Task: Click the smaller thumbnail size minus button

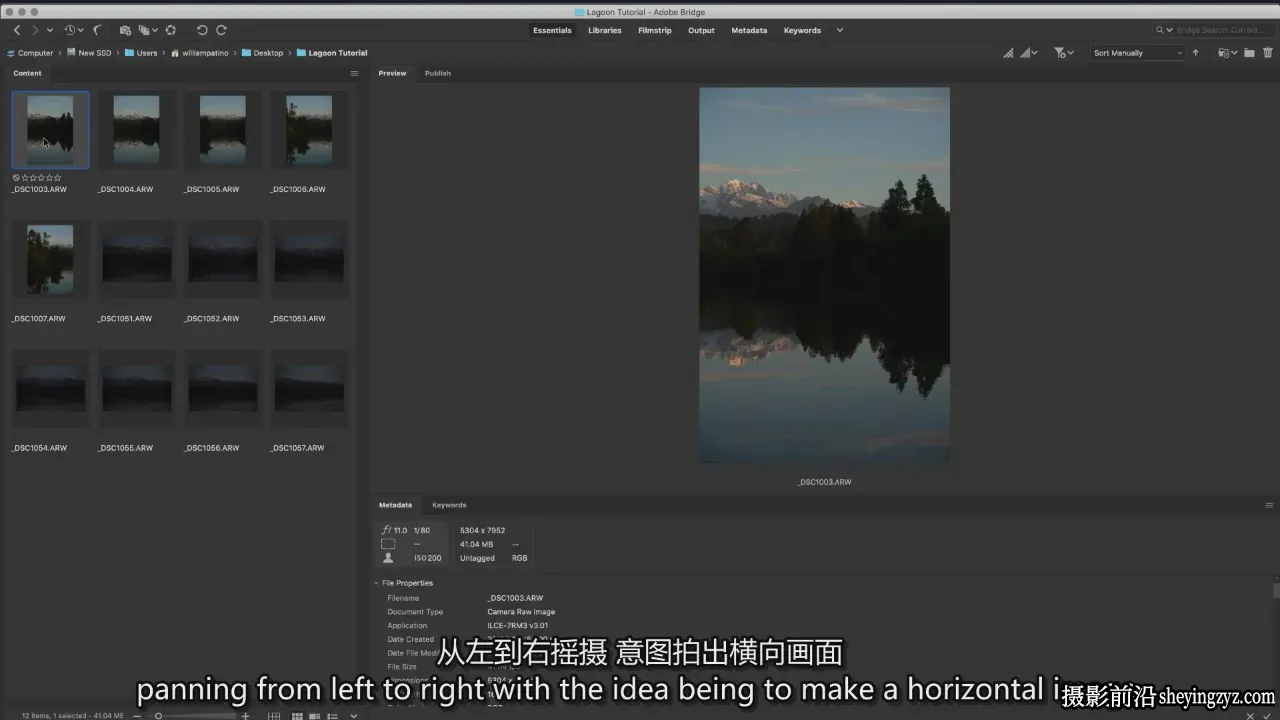Action: 137,716
